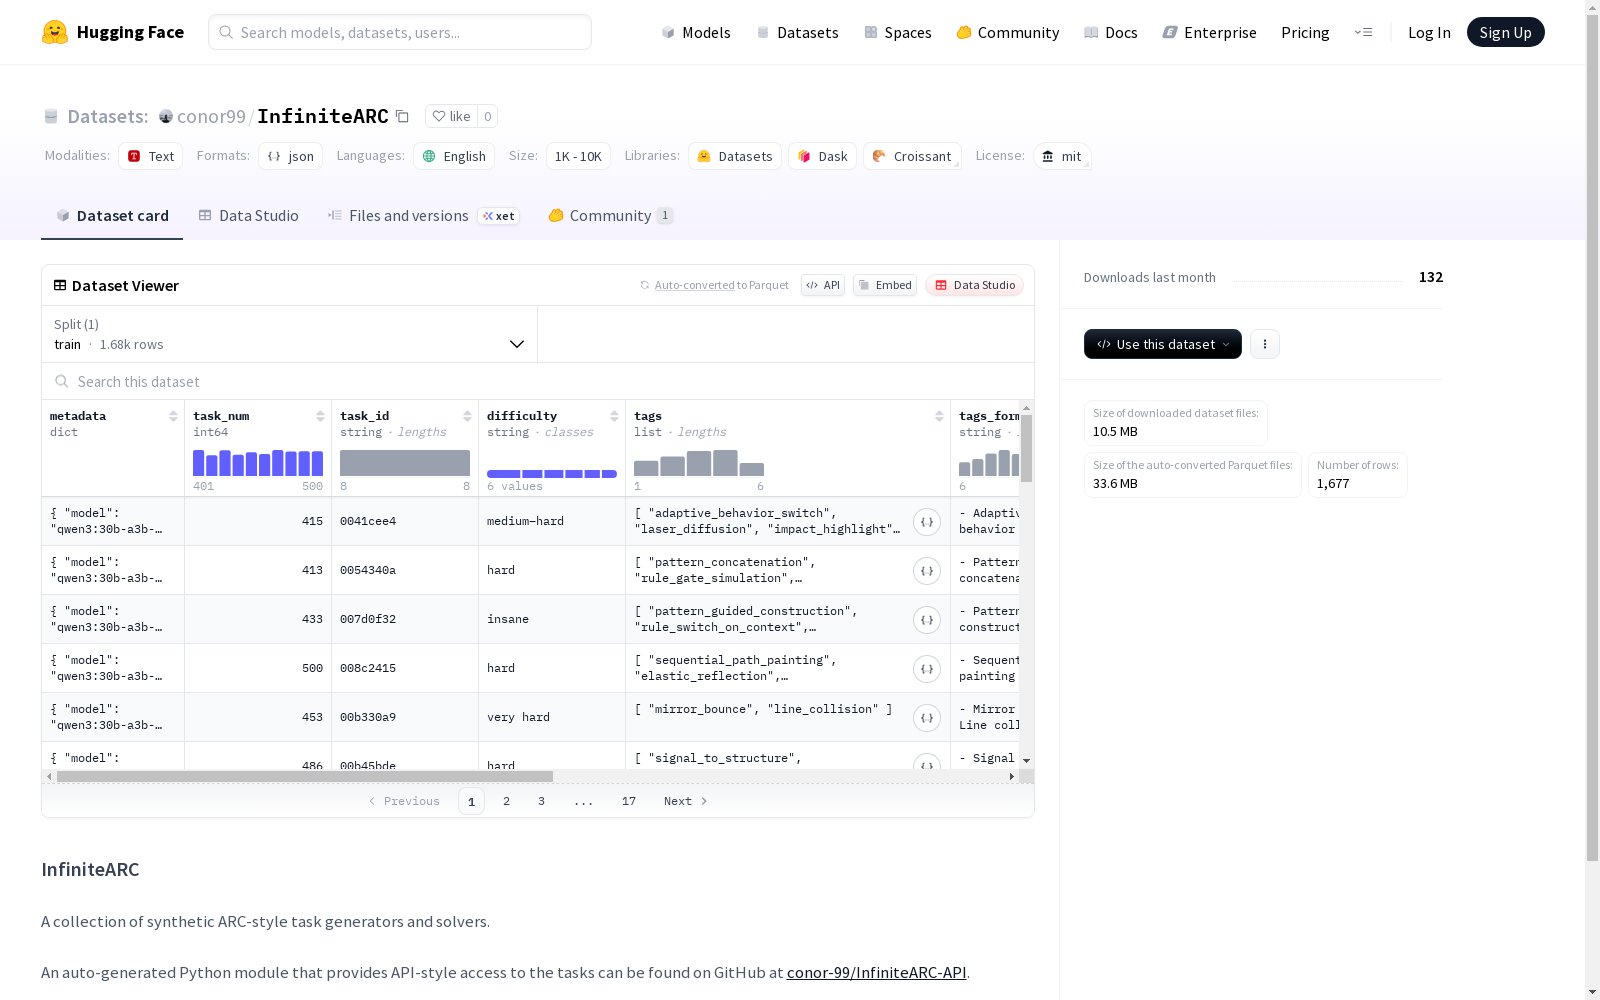Open the Enterprise page
1600x1000 pixels.
(1209, 32)
